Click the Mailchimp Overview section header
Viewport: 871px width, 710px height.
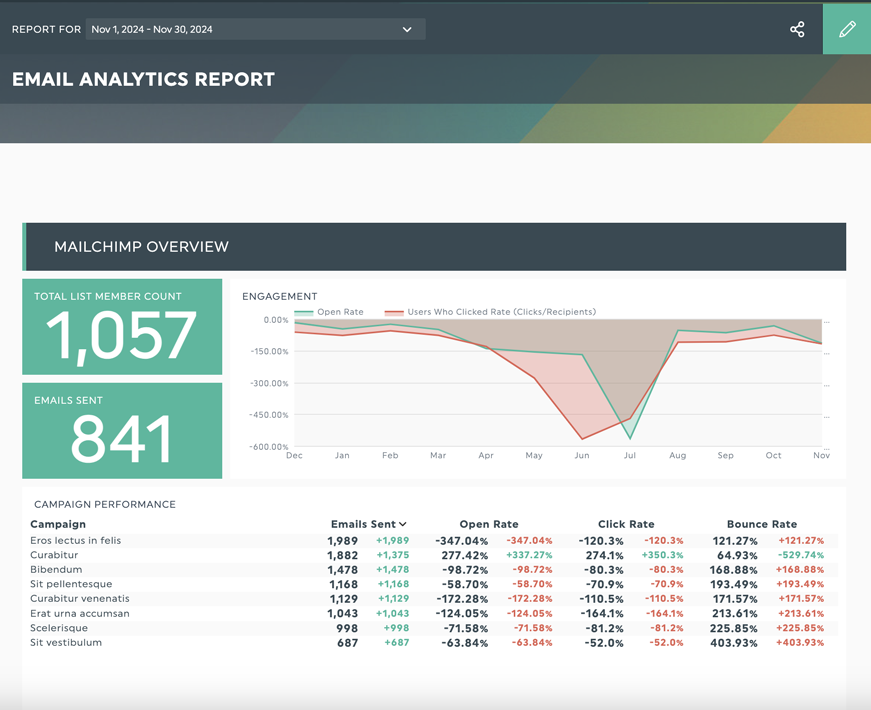point(141,247)
